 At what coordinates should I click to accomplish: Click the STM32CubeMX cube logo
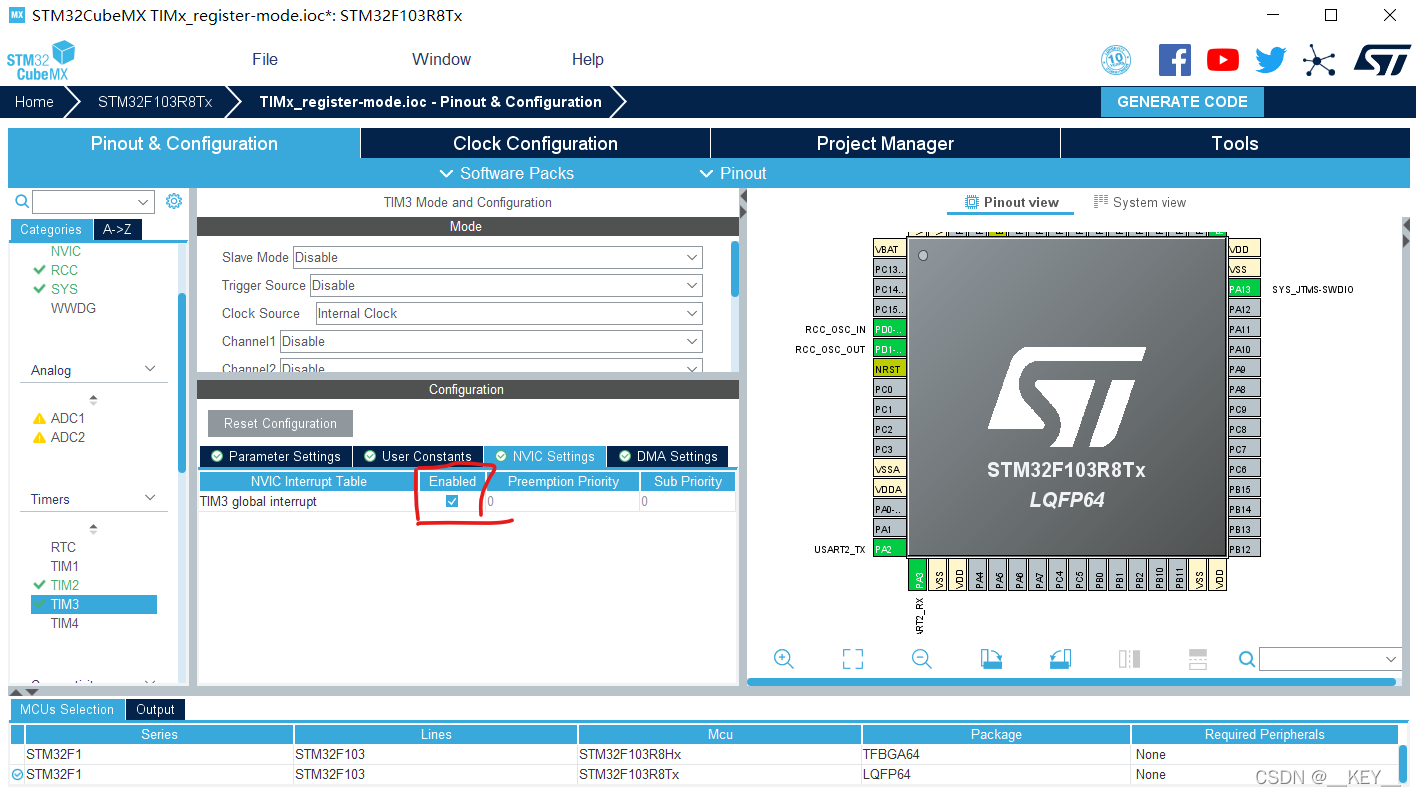pos(41,61)
